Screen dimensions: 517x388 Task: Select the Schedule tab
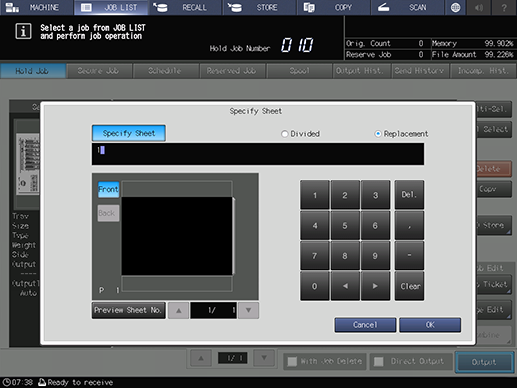click(x=165, y=71)
